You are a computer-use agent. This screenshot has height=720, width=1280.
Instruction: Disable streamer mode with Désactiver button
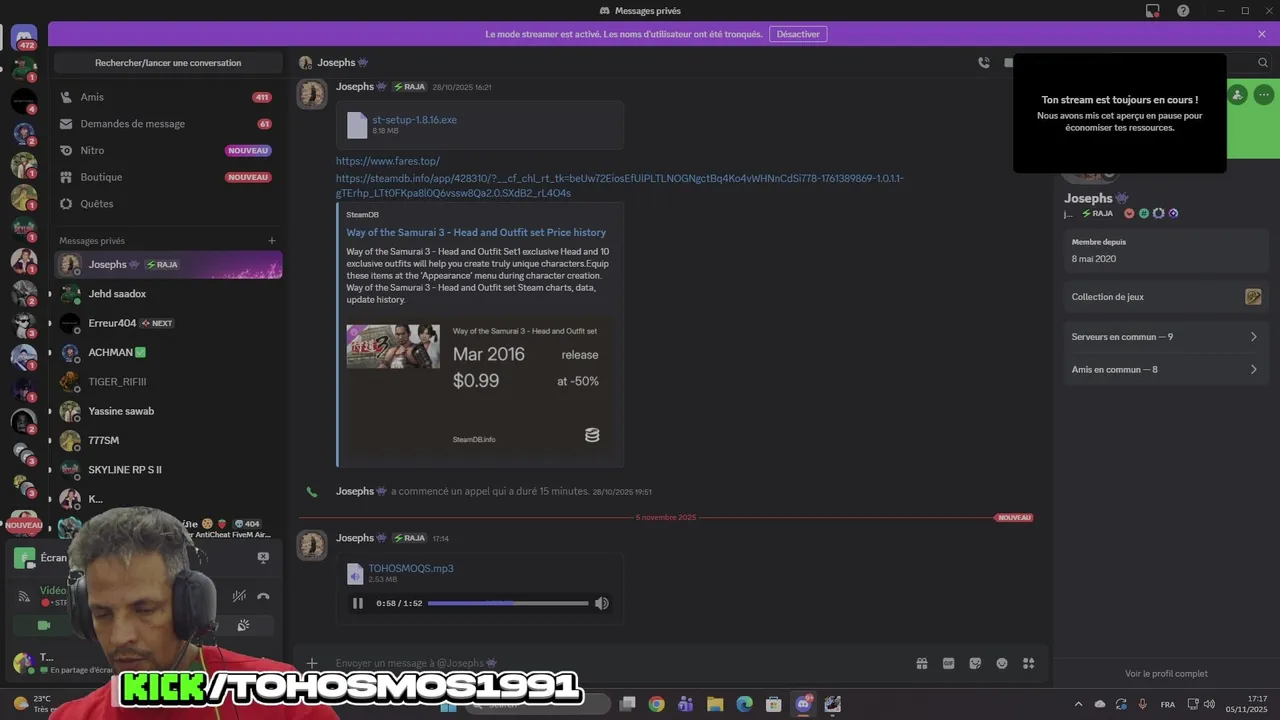(x=798, y=34)
